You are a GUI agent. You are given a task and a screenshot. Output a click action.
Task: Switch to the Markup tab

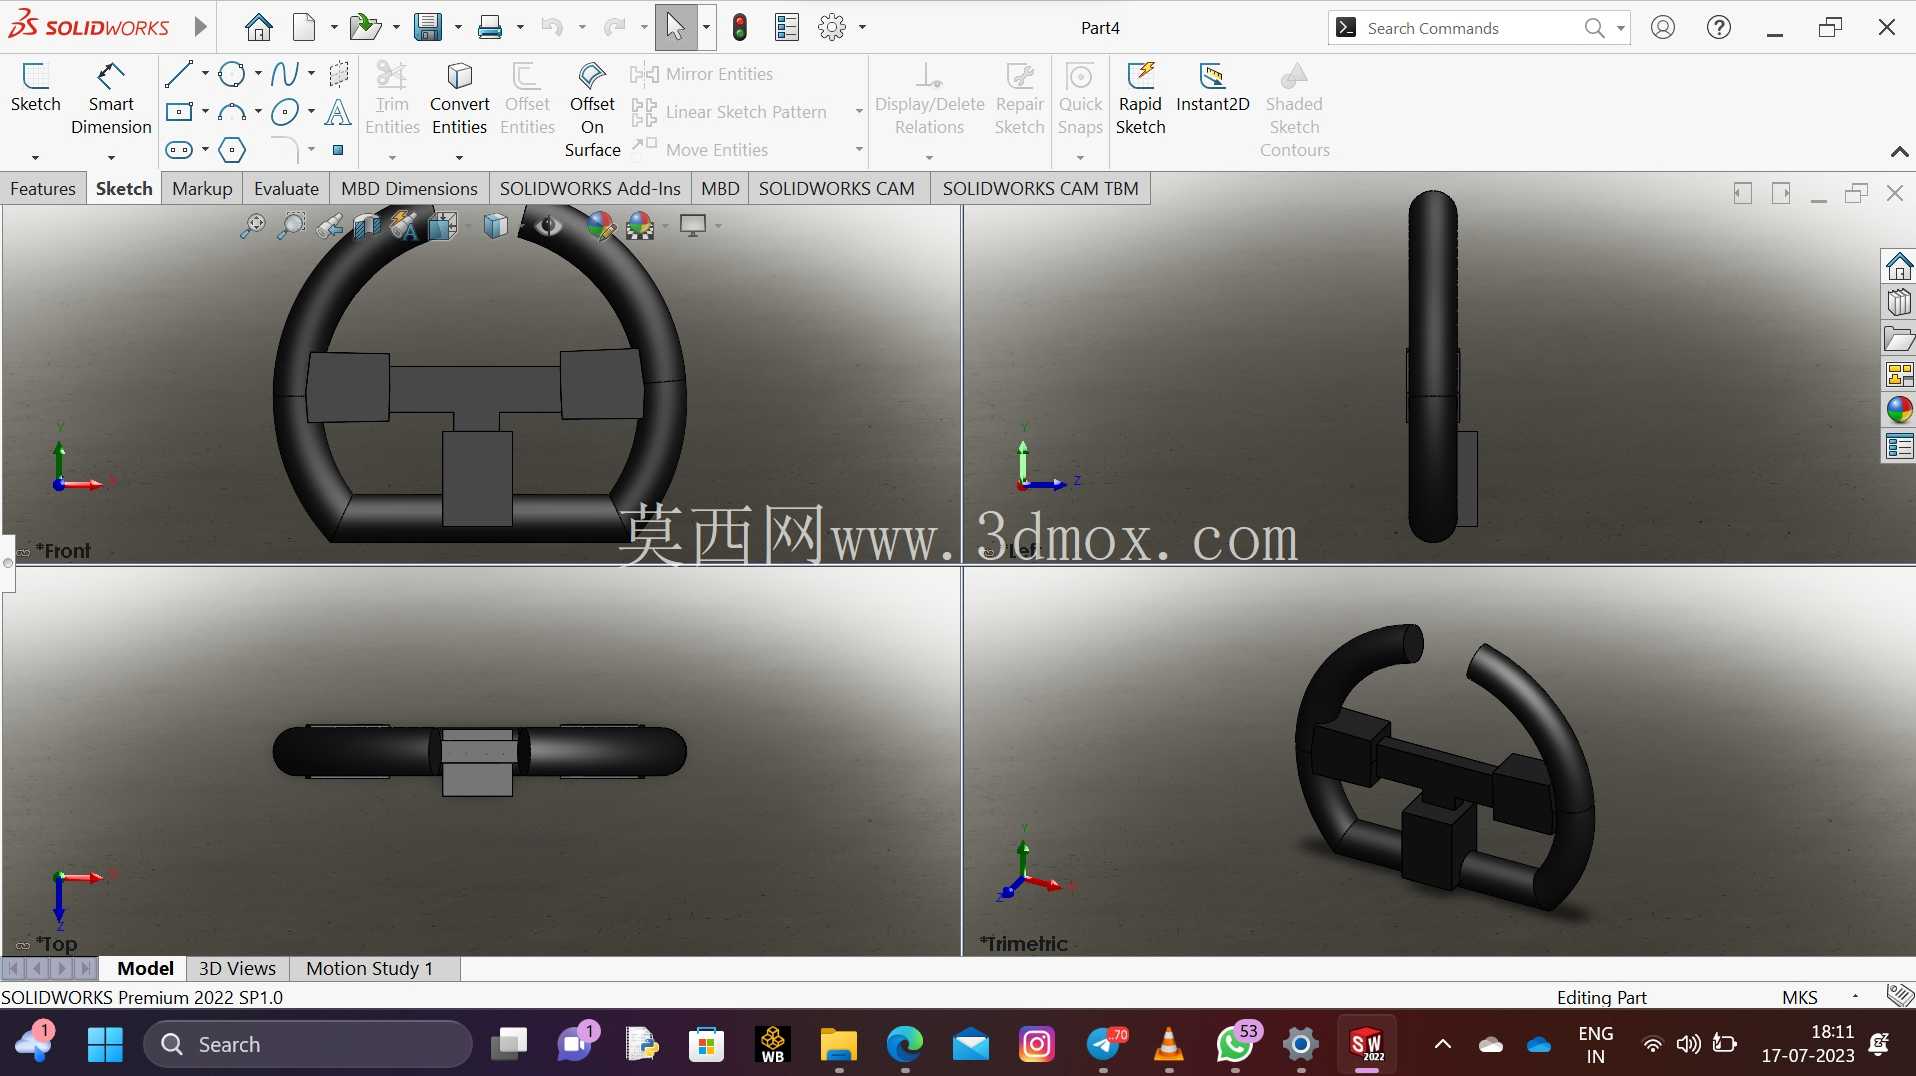(x=202, y=188)
